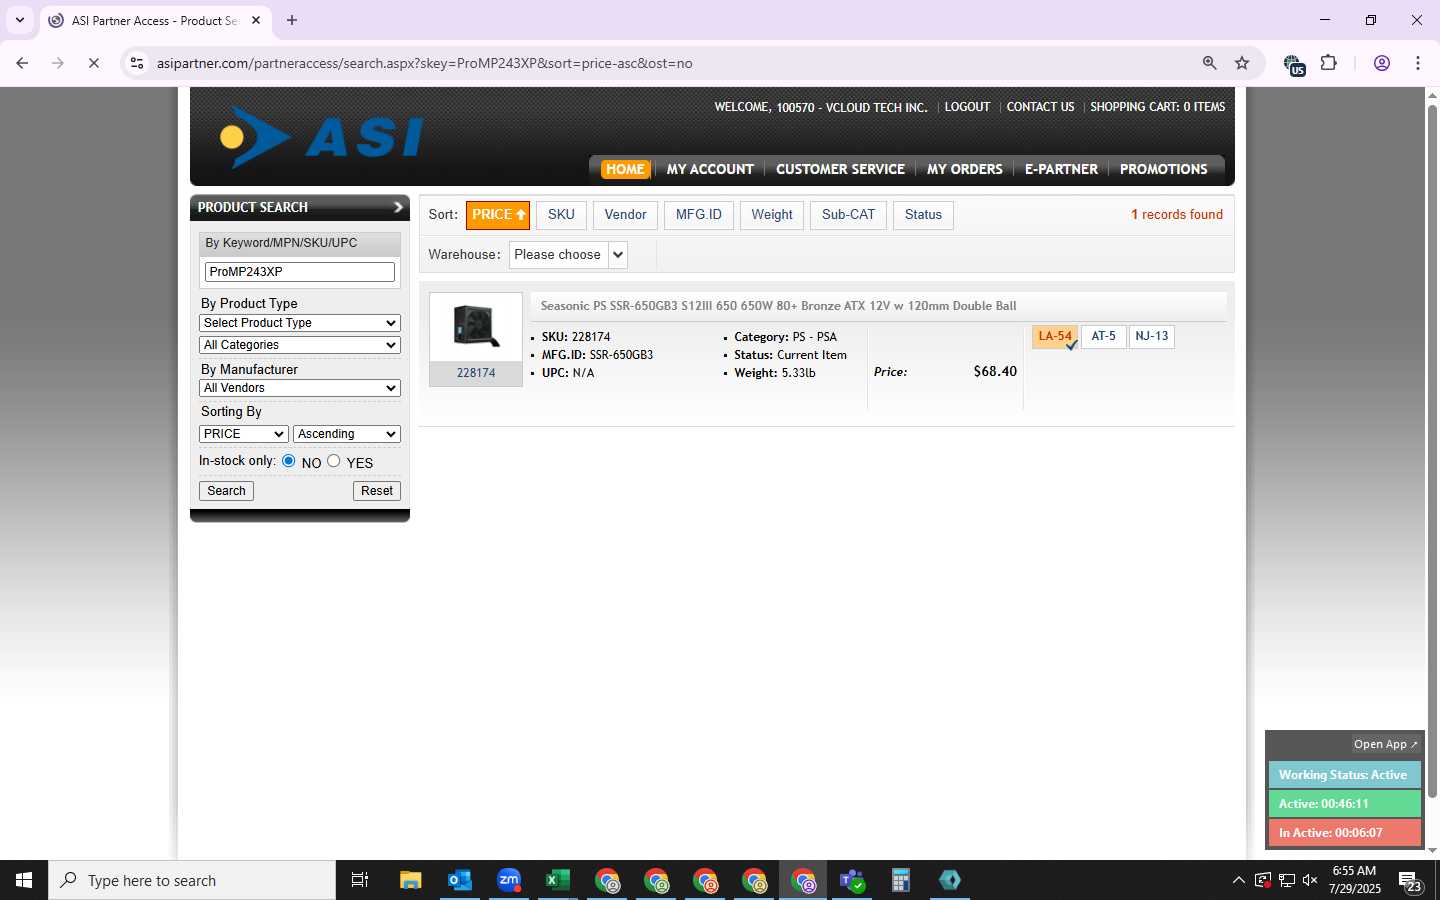
Task: Click the US extension icon in toolbar
Action: tap(1294, 65)
